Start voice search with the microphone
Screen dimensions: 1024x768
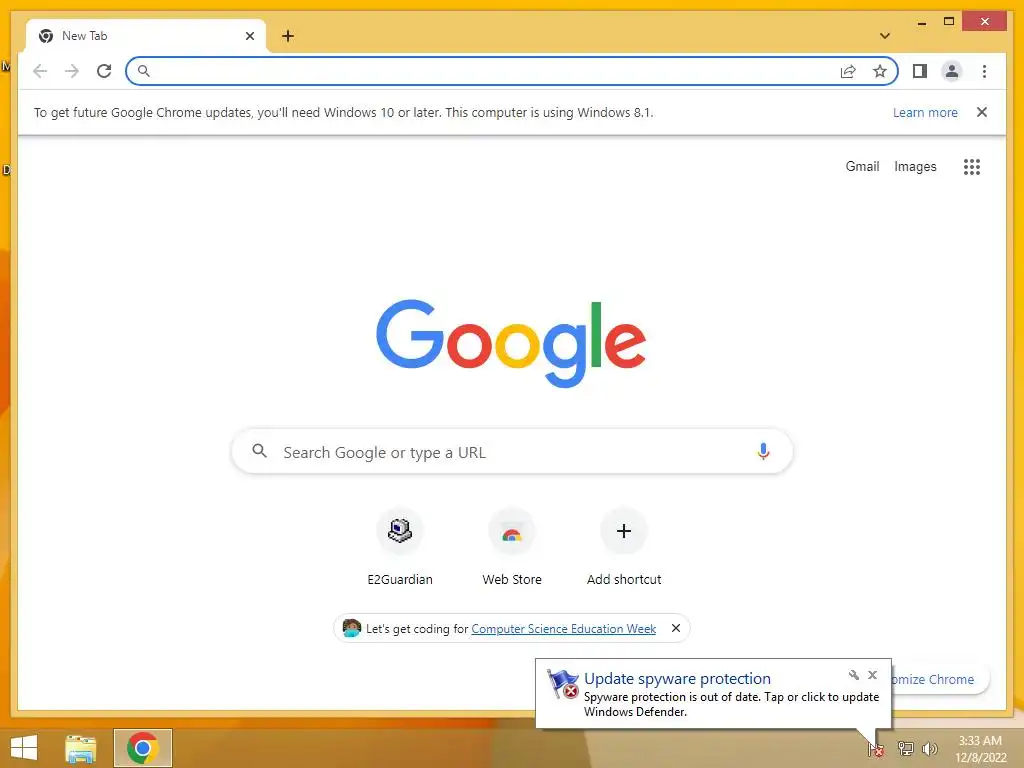763,451
